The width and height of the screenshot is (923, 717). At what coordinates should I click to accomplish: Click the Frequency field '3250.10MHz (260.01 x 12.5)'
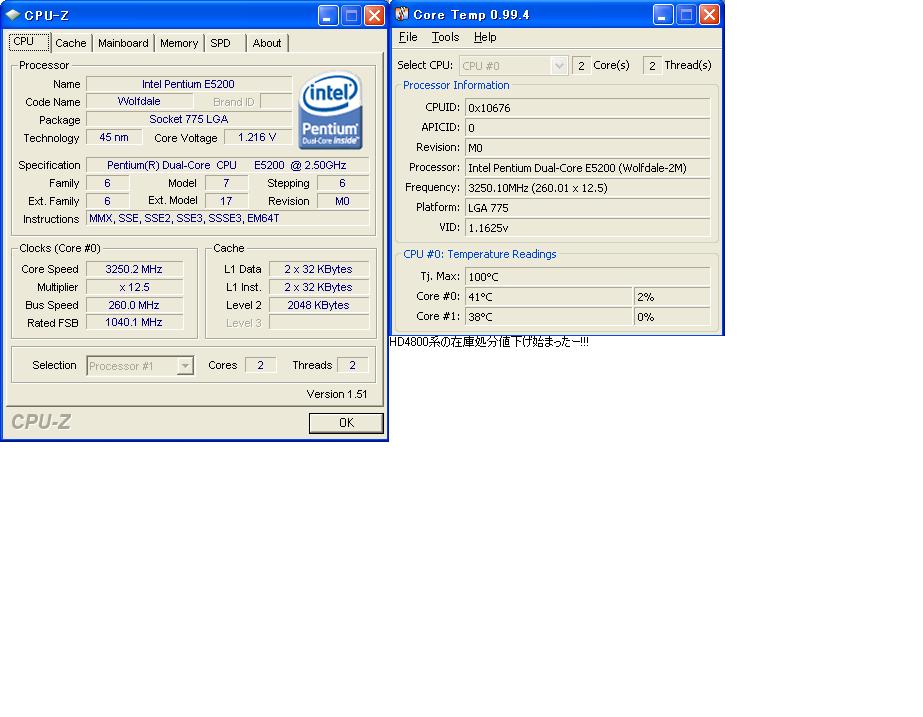point(587,188)
